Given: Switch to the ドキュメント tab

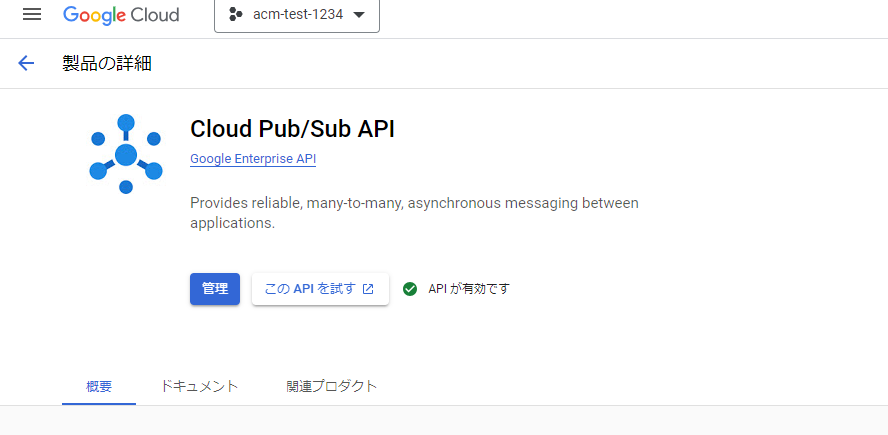Looking at the screenshot, I should [x=199, y=387].
